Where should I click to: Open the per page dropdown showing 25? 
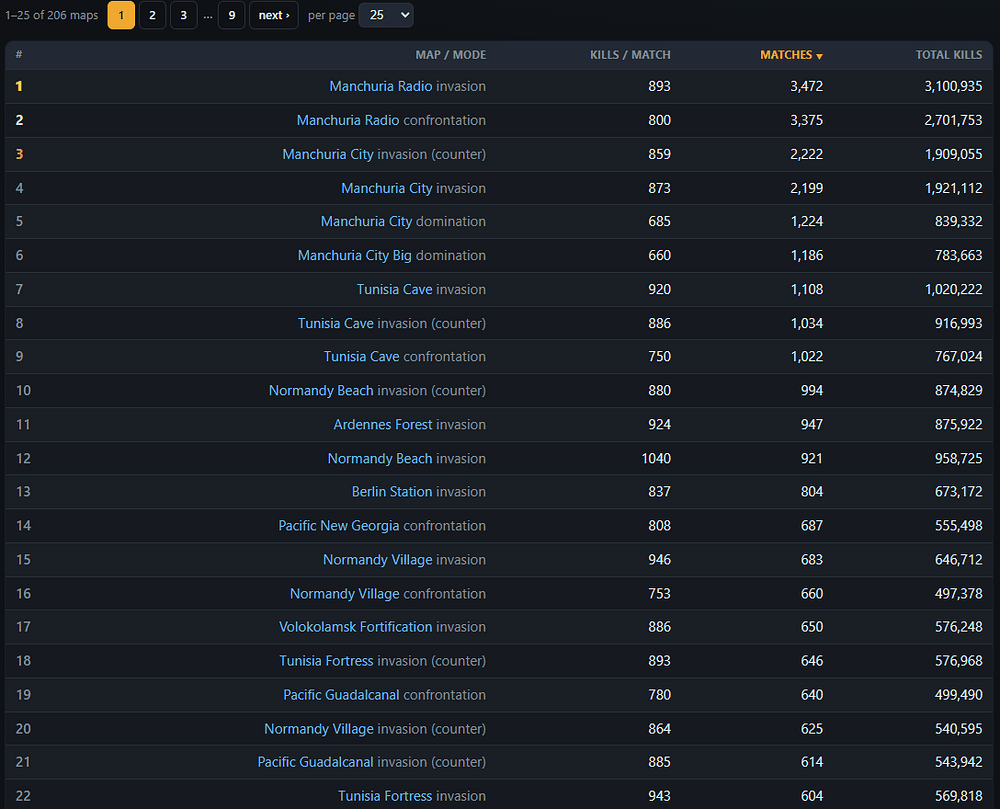tap(386, 15)
